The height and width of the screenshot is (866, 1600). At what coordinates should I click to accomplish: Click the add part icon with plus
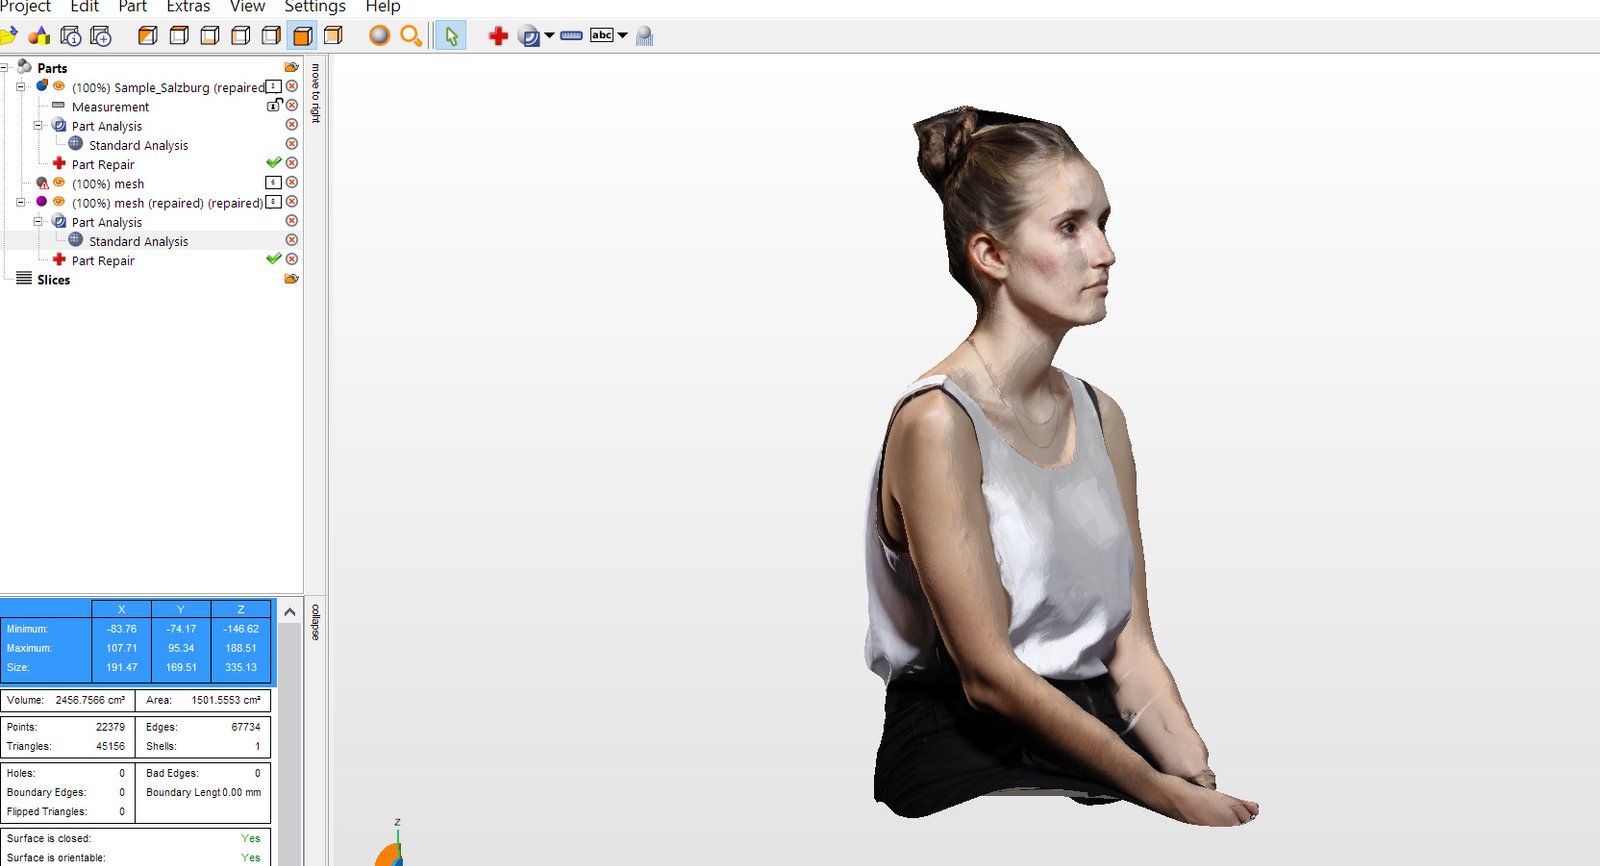click(x=101, y=36)
